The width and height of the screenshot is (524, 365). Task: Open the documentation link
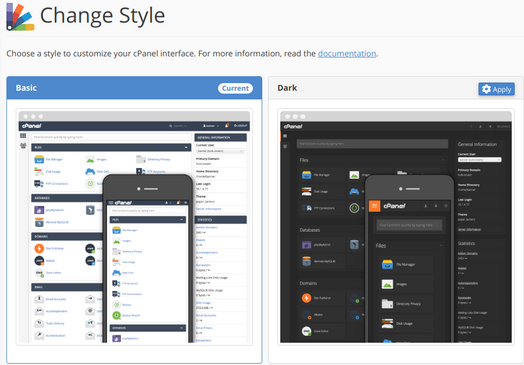click(x=347, y=53)
